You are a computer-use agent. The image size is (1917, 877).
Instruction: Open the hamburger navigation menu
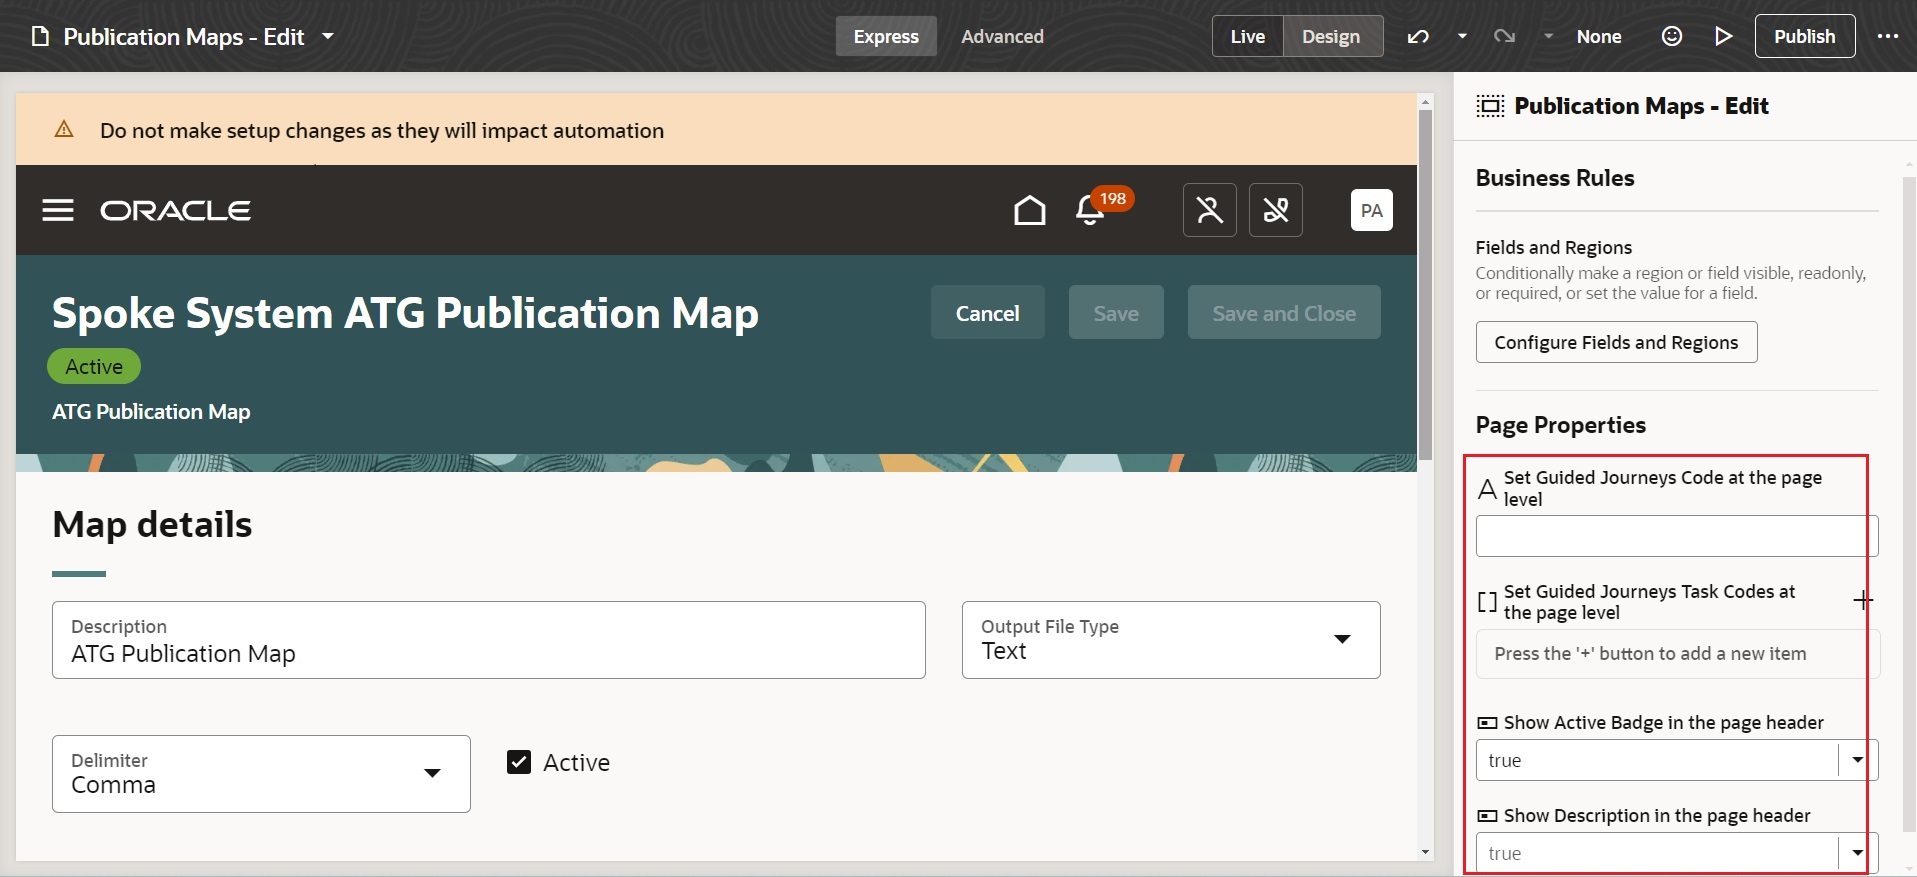(58, 210)
